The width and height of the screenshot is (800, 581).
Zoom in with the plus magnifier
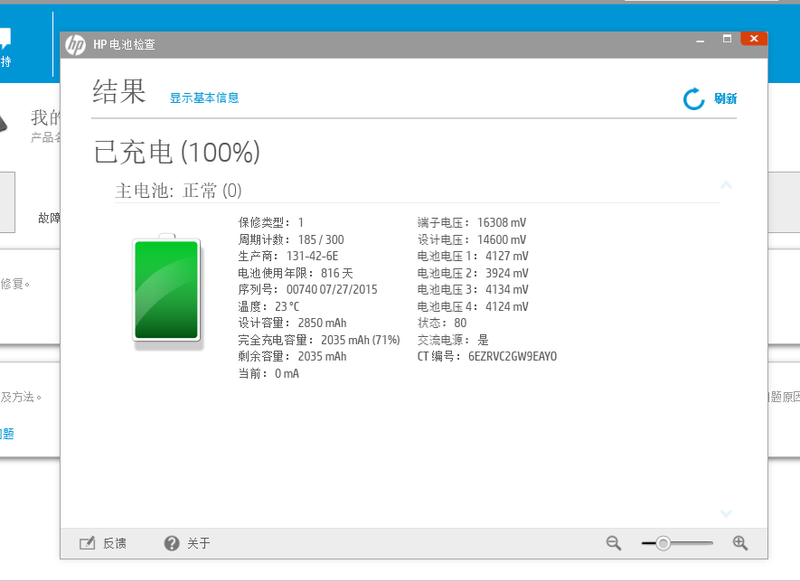(x=740, y=543)
